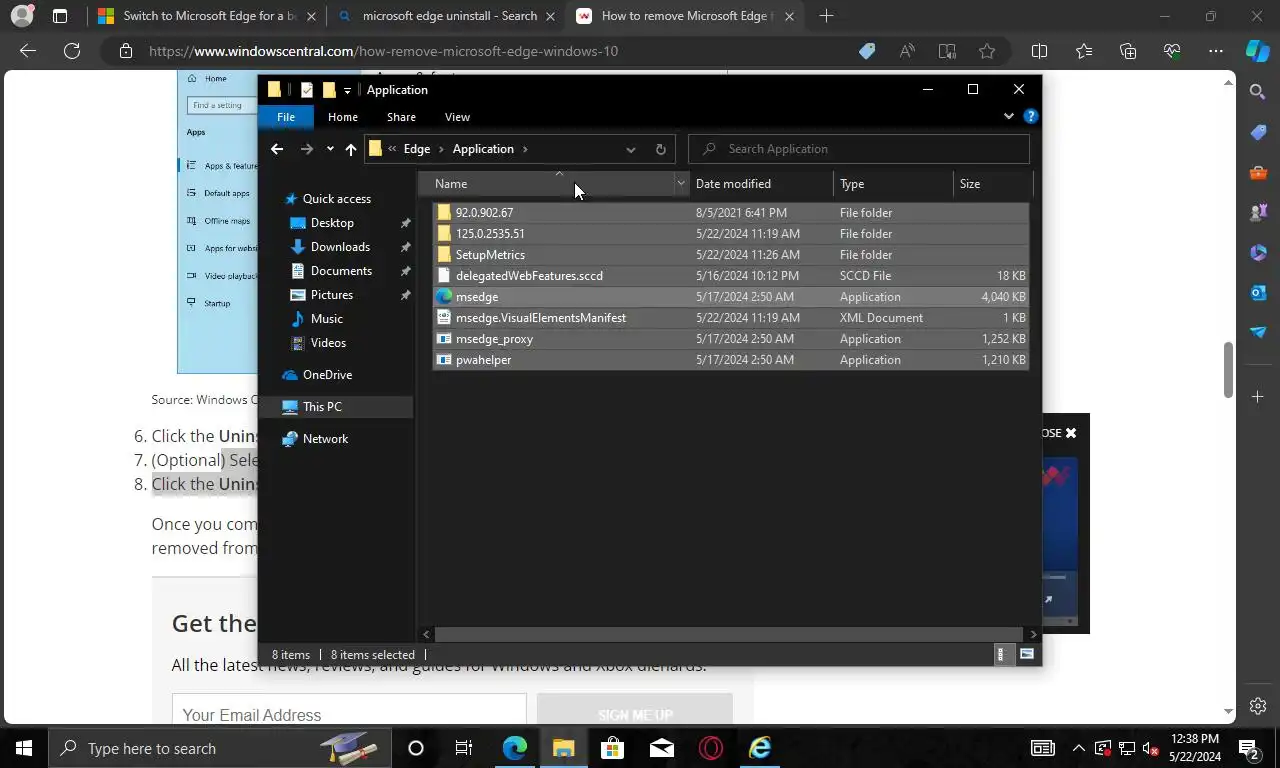The image size is (1280, 768).
Task: Select SetupMetrics folder
Action: point(730,255)
